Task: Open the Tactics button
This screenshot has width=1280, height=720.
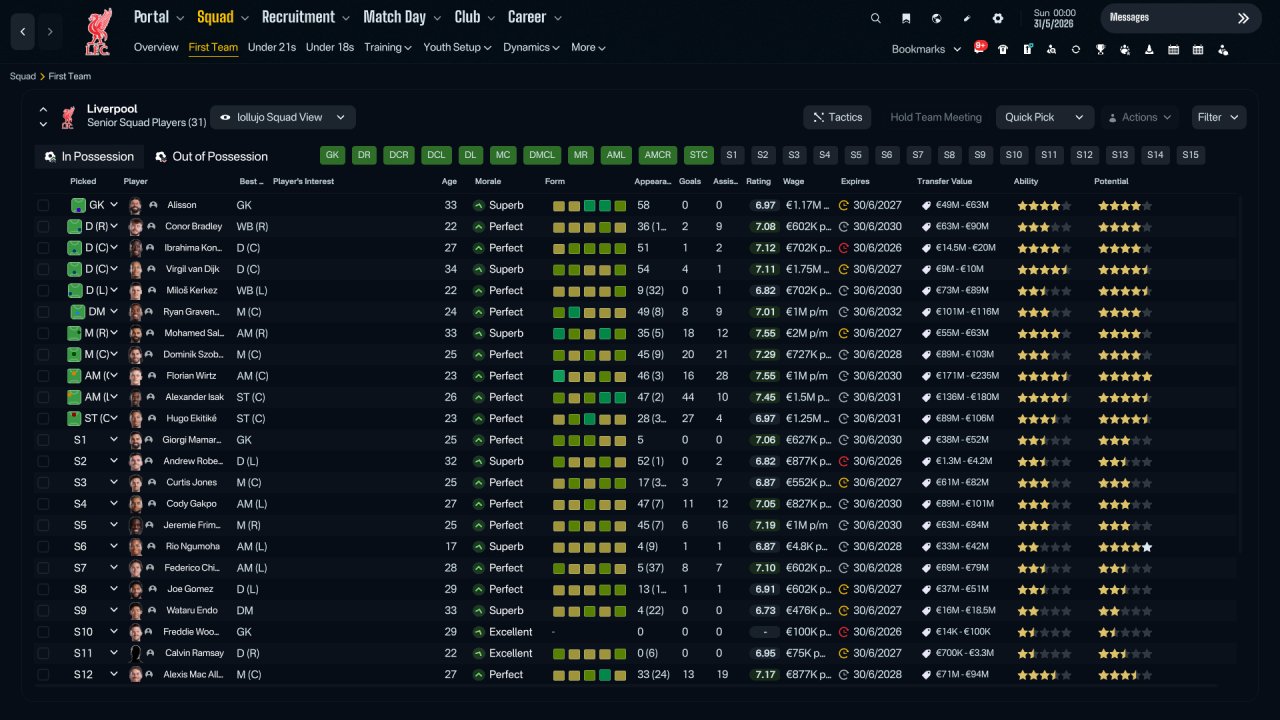Action: (x=837, y=117)
